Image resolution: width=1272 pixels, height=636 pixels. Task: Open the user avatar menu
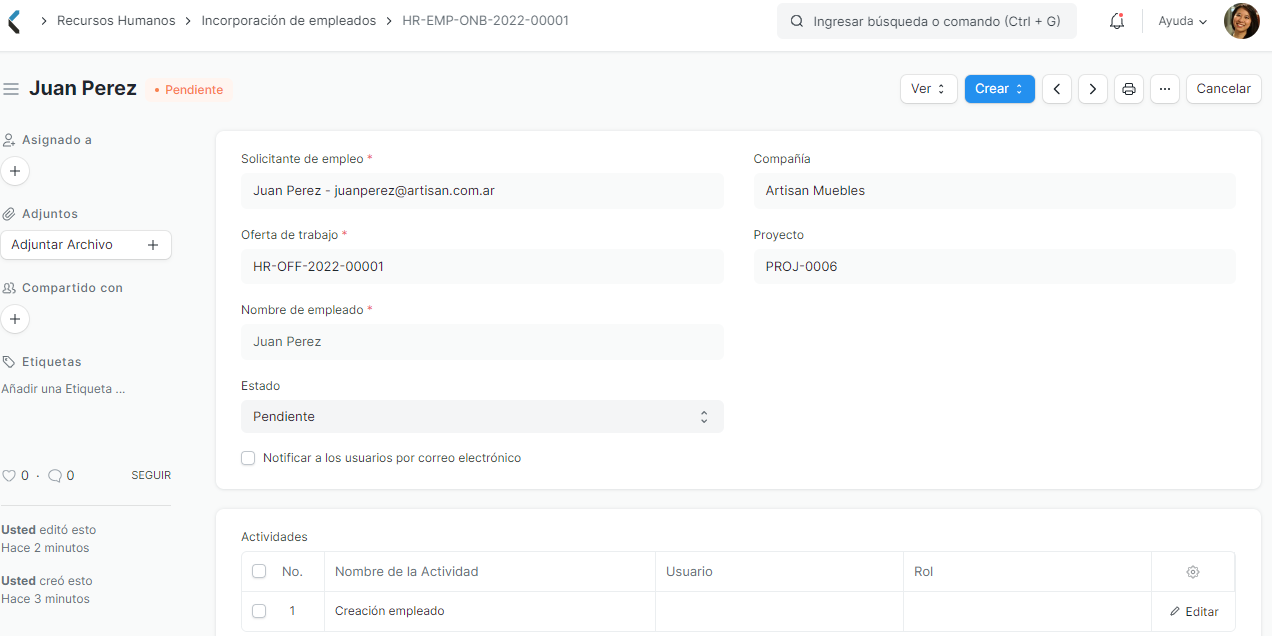click(x=1242, y=21)
